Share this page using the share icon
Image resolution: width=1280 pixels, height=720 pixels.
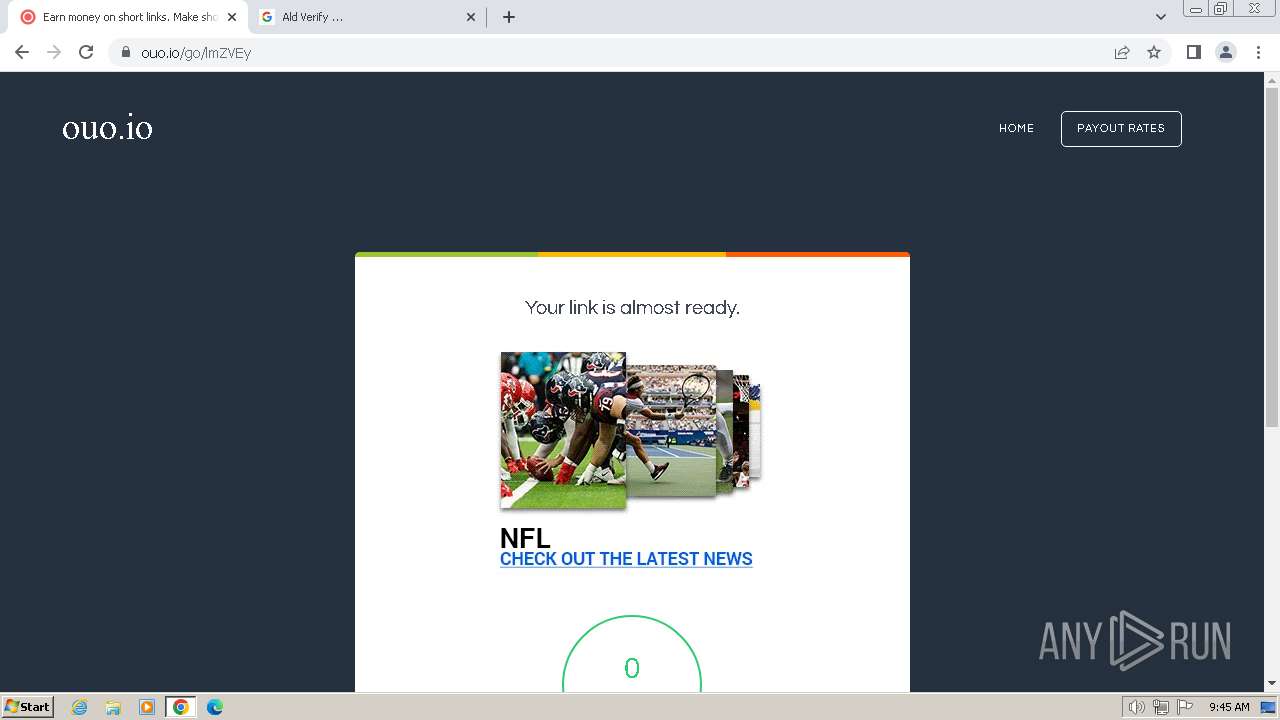[1122, 52]
